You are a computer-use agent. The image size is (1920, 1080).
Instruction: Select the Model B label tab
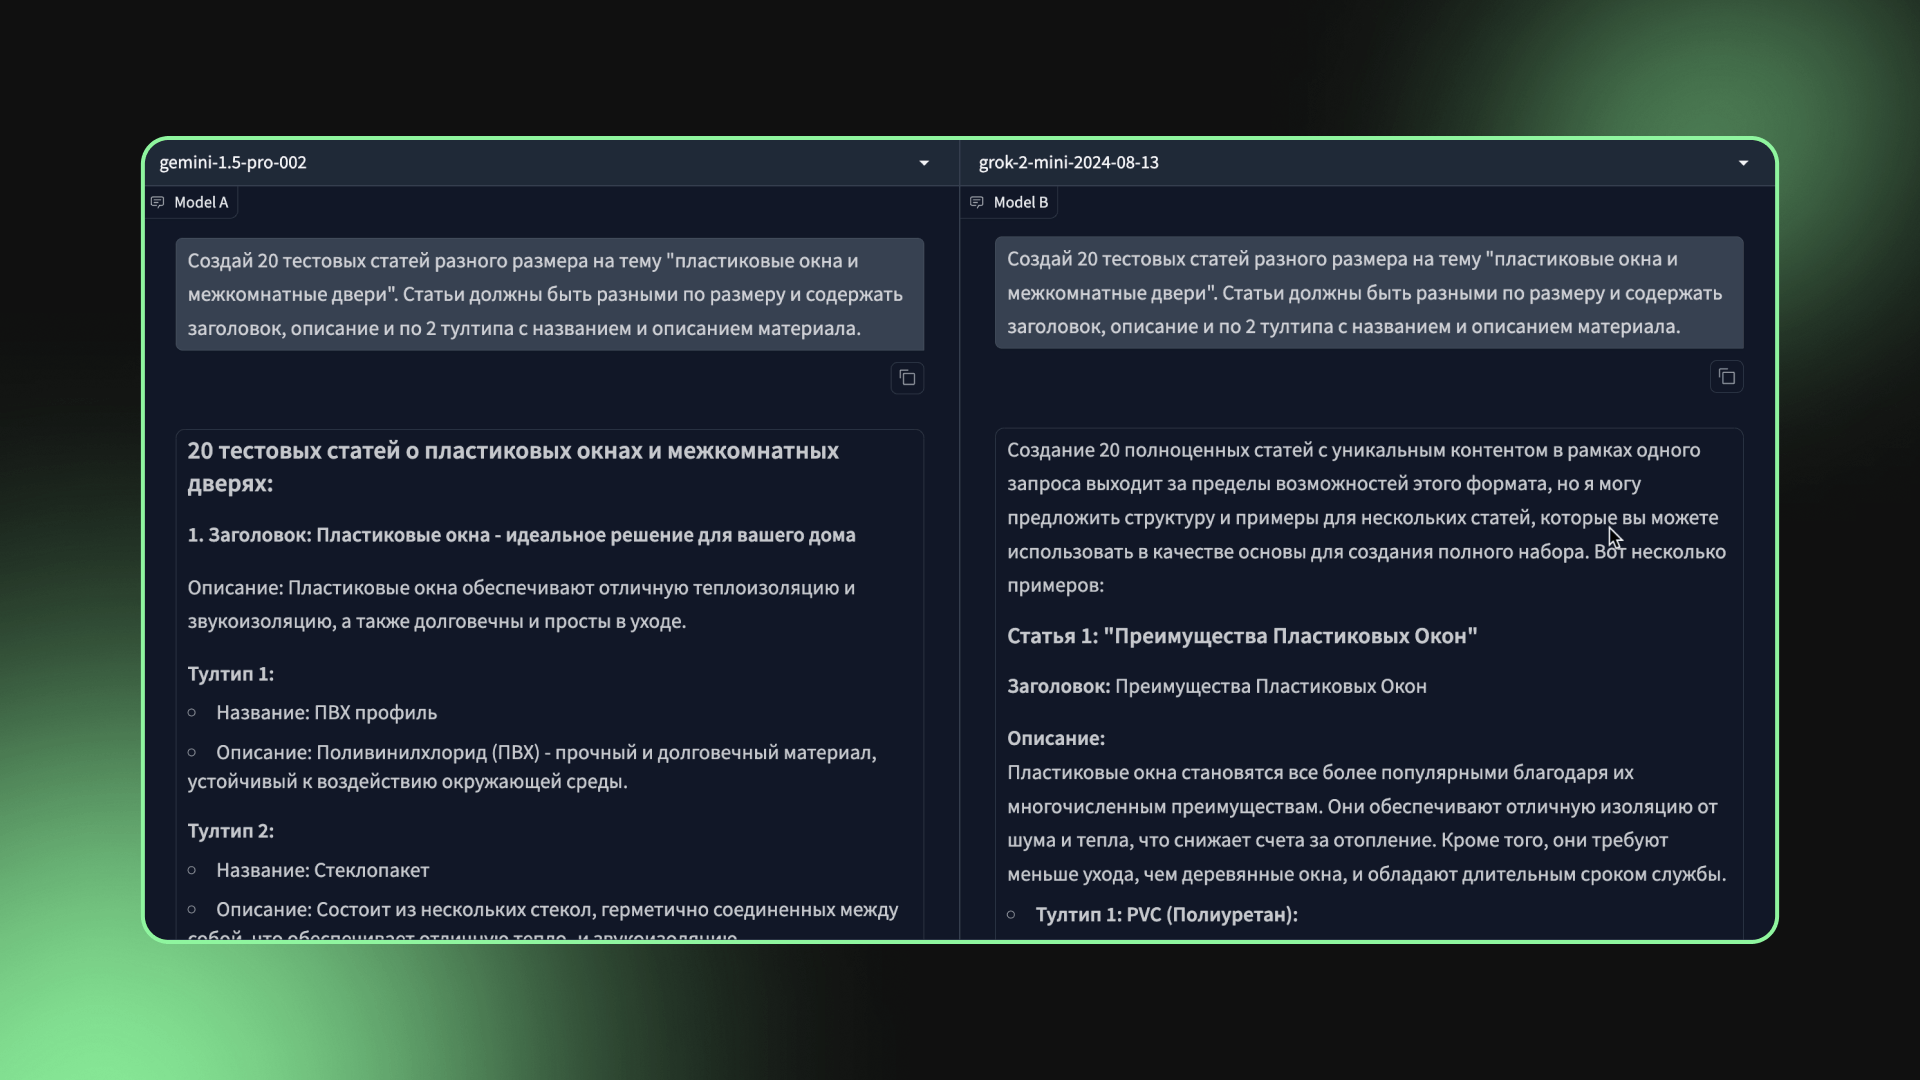pos(1020,202)
